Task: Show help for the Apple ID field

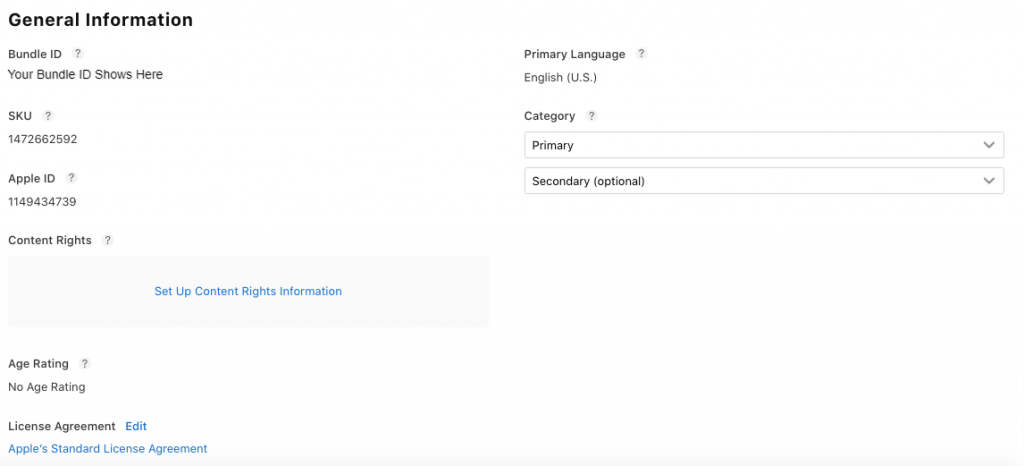Action: [71, 178]
